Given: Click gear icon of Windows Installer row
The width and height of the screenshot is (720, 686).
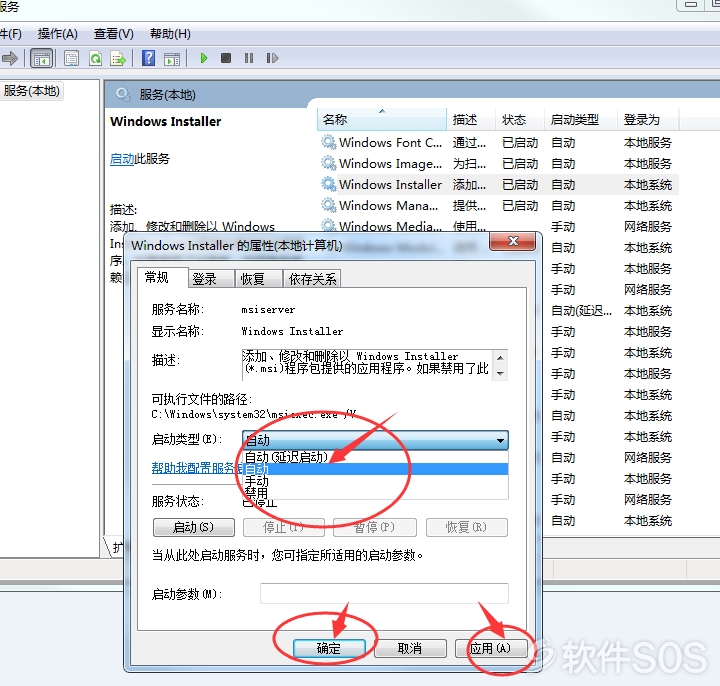Looking at the screenshot, I should pyautogui.click(x=328, y=184).
